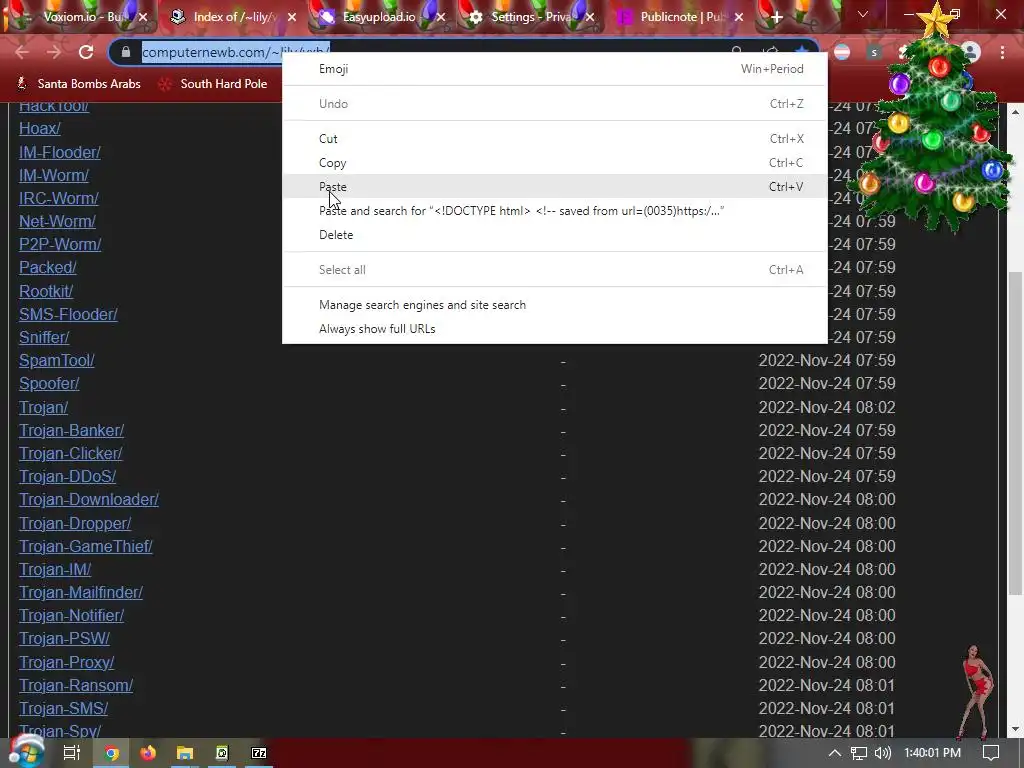
Task: Open Manage search engines and site search
Action: pos(554,305)
